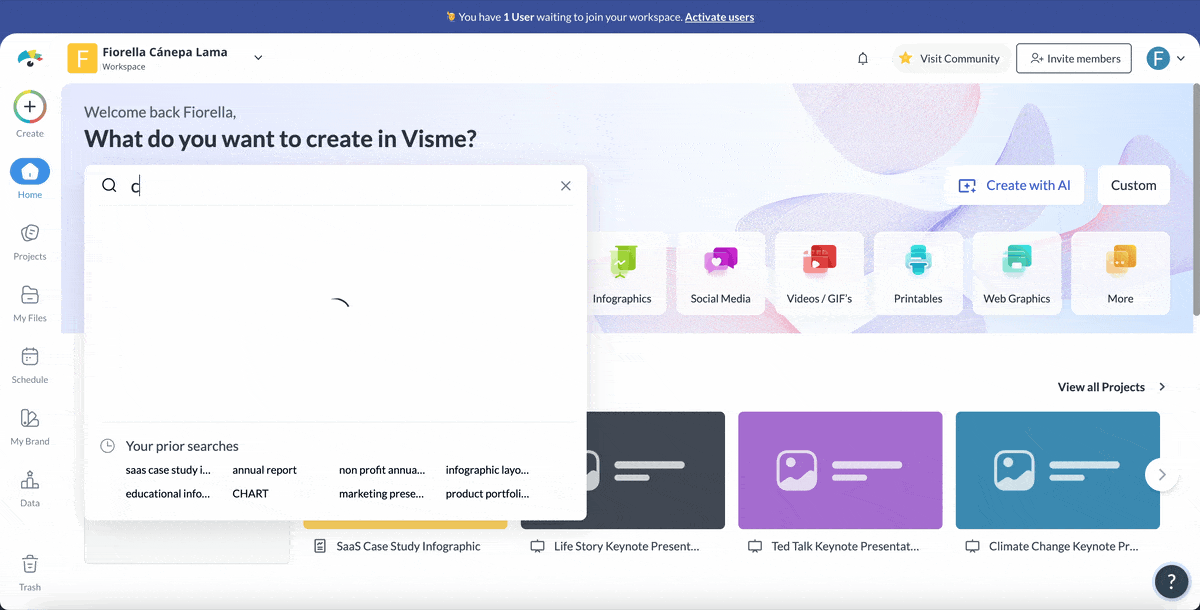
Task: Open the Activate users link
Action: 719,16
